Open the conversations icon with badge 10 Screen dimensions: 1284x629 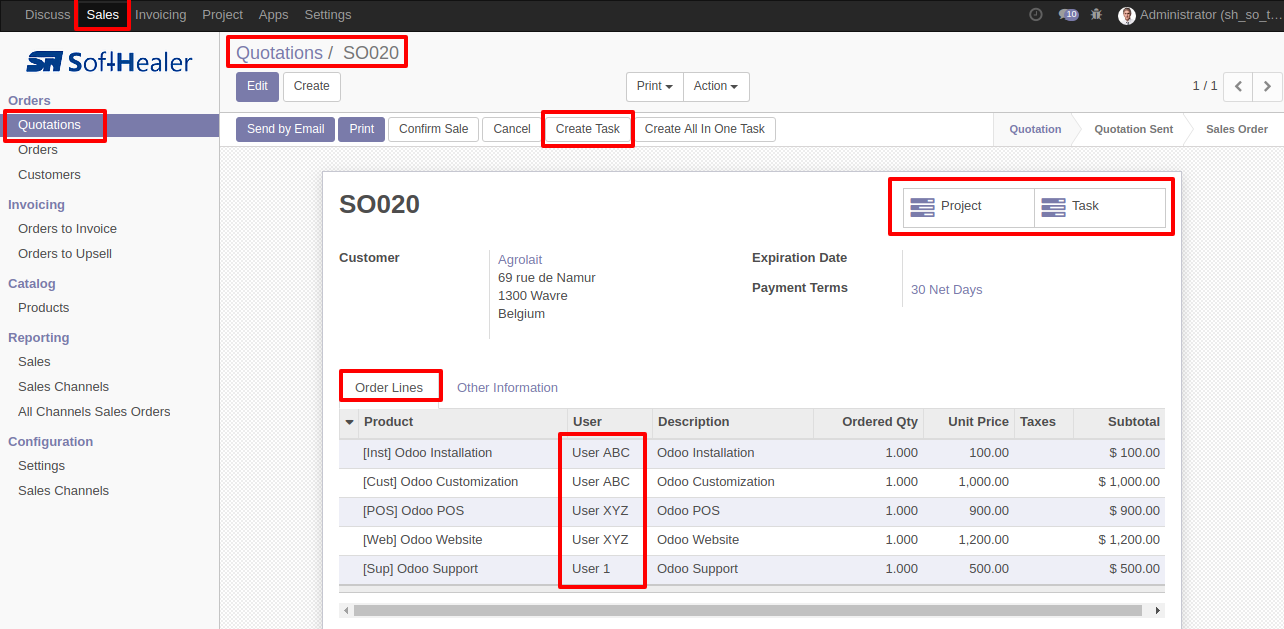pyautogui.click(x=1068, y=15)
